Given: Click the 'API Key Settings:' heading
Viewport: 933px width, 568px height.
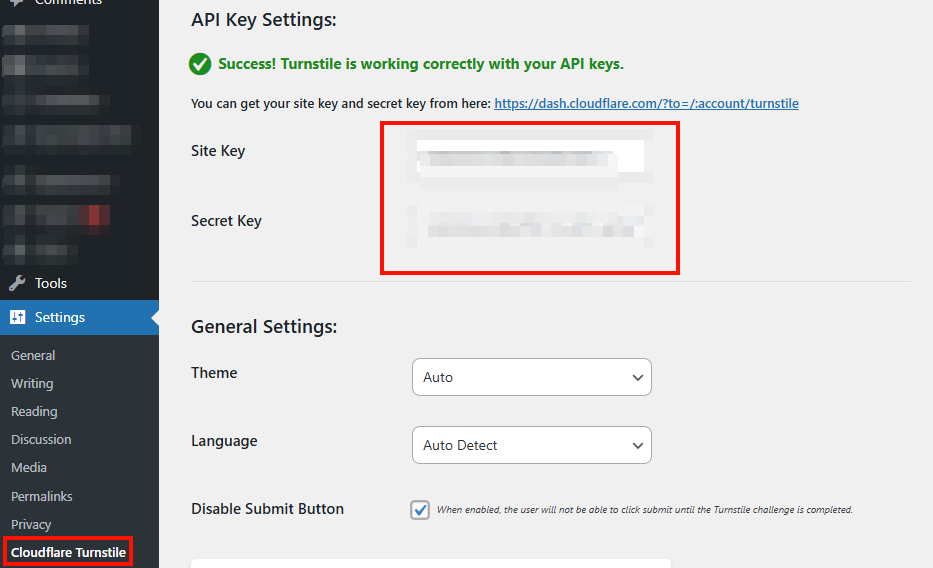Looking at the screenshot, I should 264,20.
